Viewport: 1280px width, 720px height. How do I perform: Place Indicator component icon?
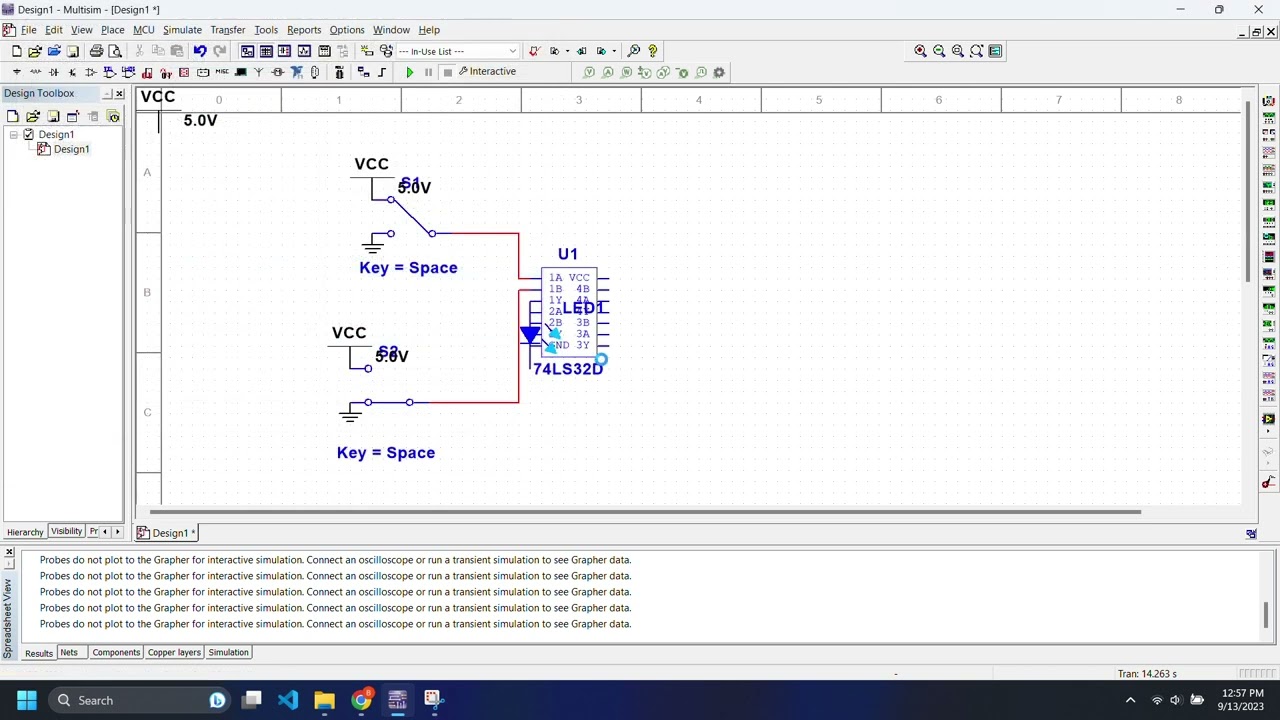pyautogui.click(x=184, y=72)
